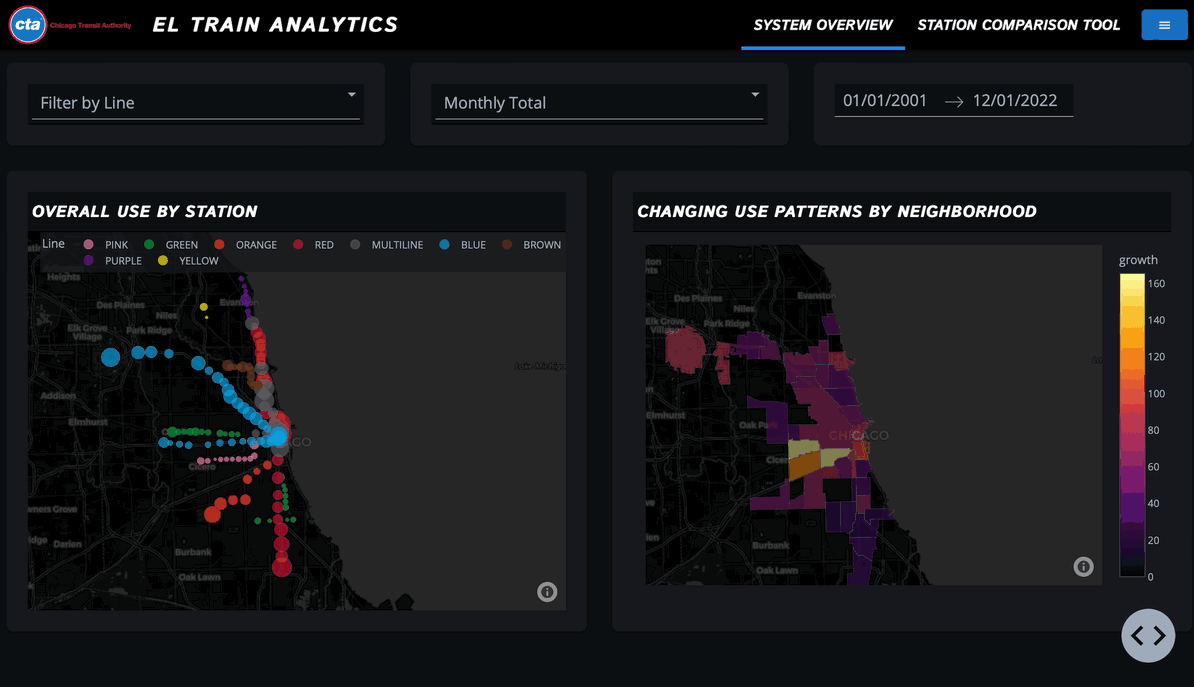Open the Monthly Total dropdown
1194x687 pixels.
click(598, 103)
